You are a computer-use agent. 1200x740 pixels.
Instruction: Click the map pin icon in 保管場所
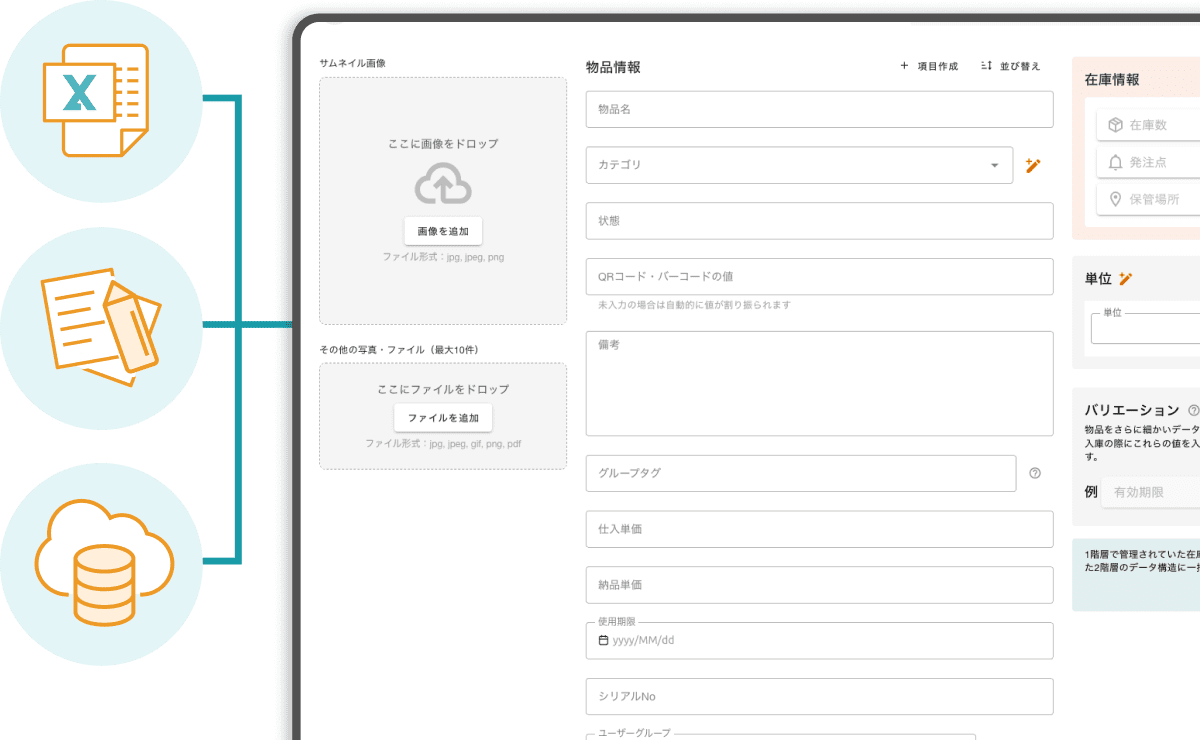[x=1117, y=199]
